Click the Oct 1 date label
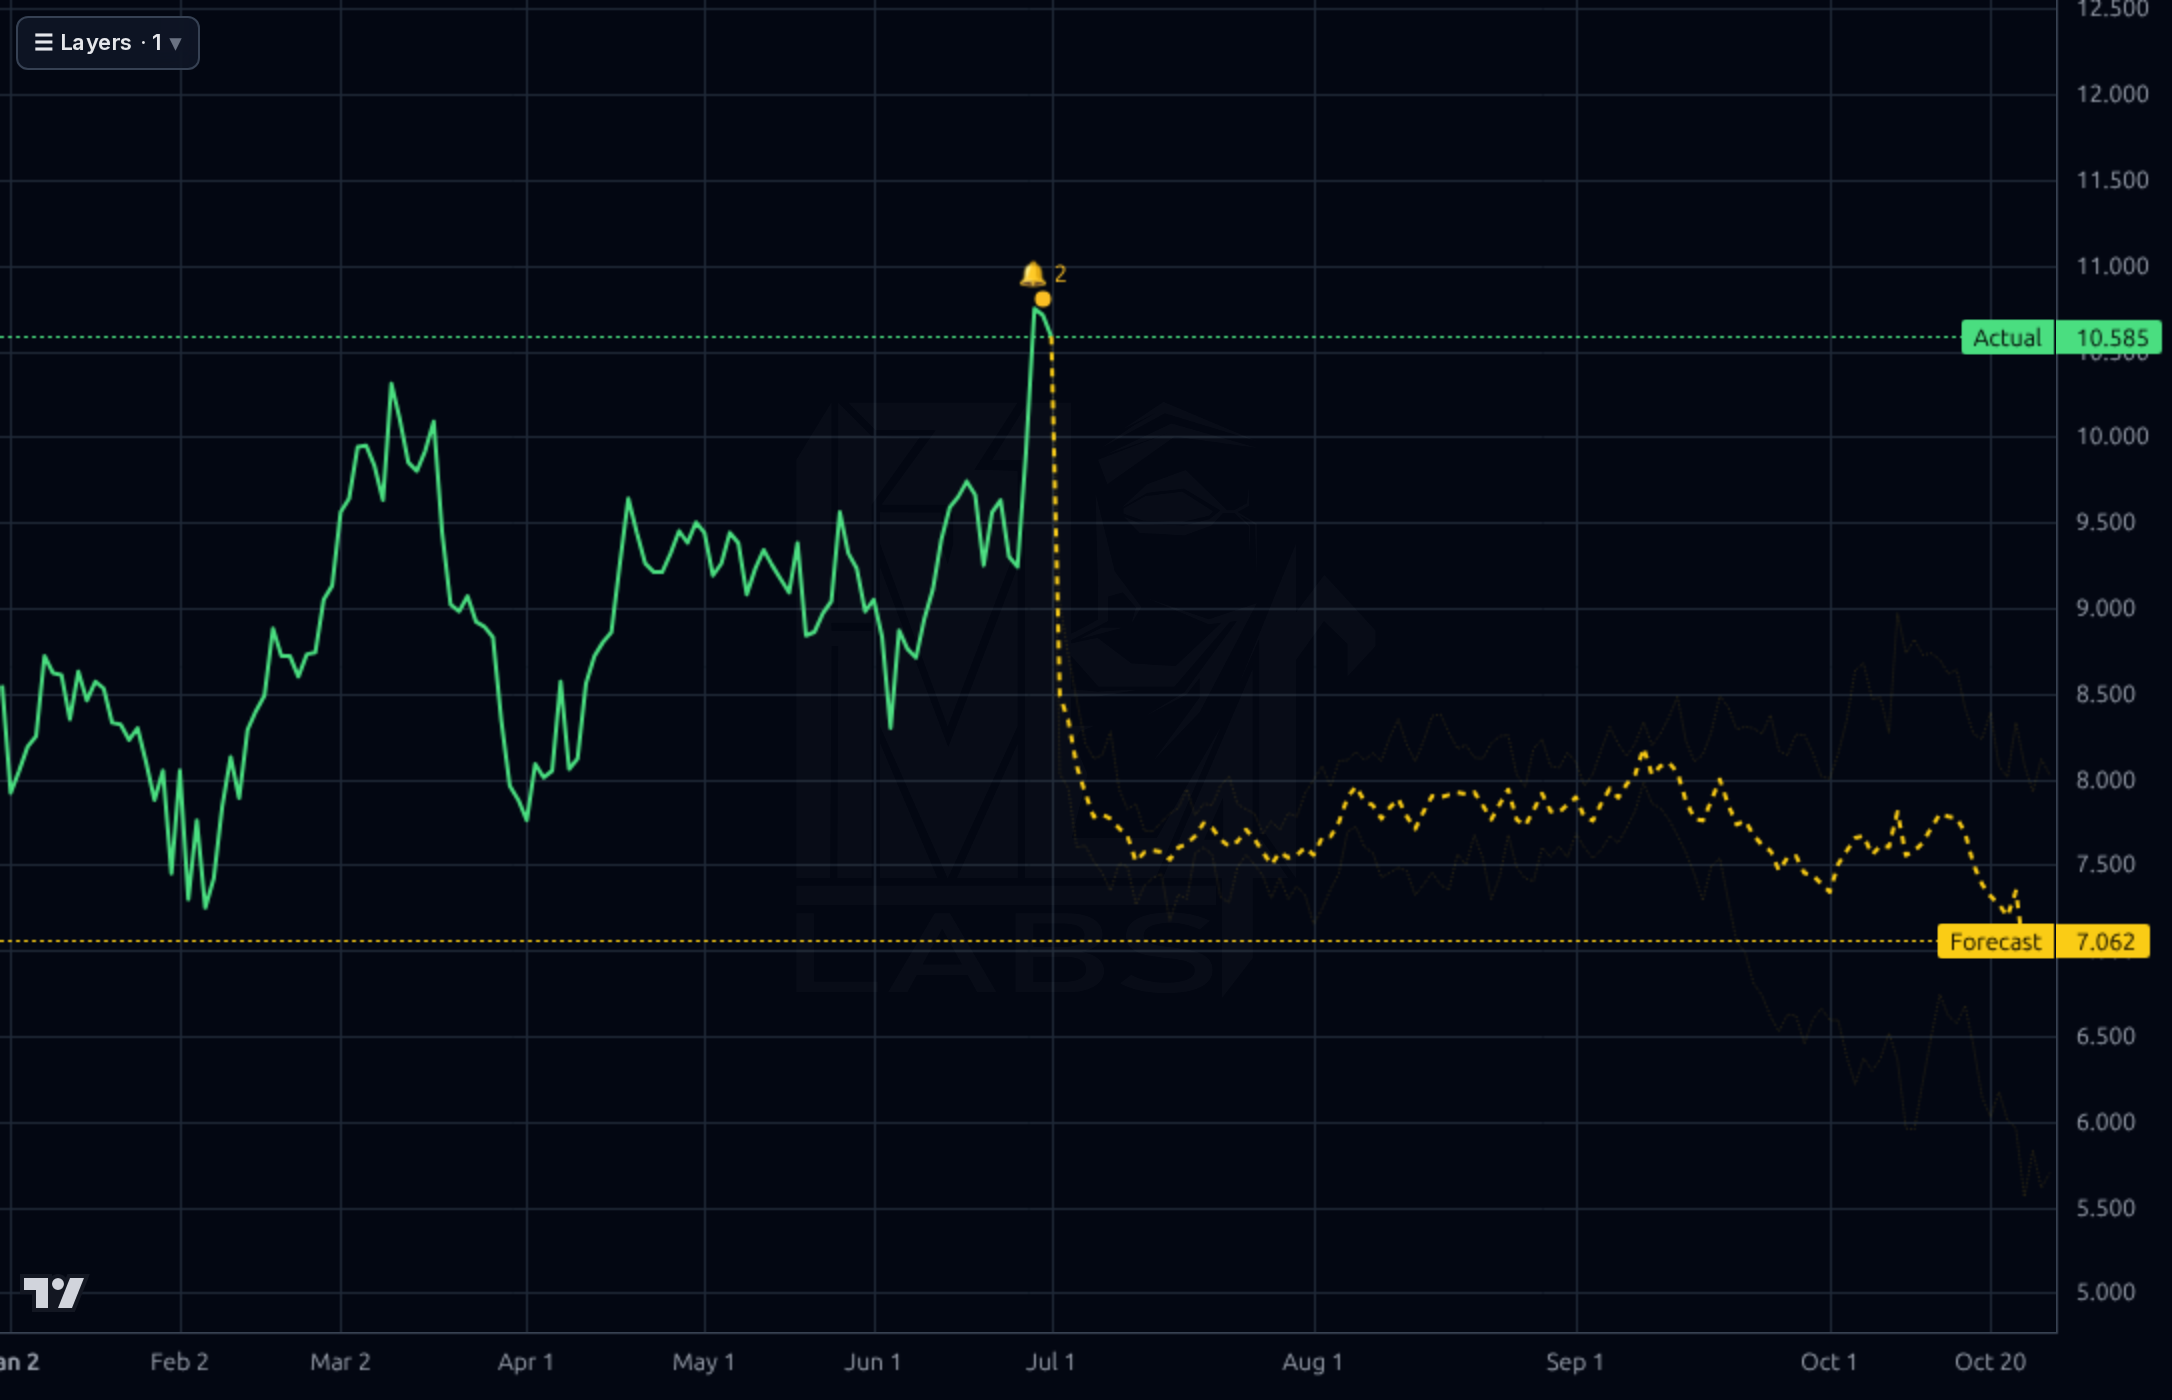 (1828, 1362)
